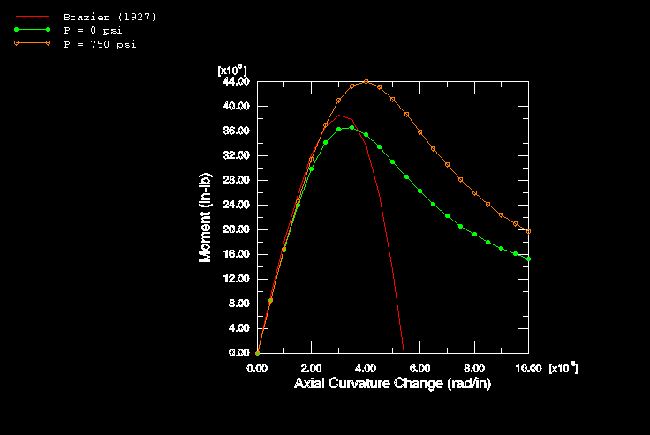This screenshot has height=435, width=650.
Task: Click the green data point at the origin
Action: (257, 353)
